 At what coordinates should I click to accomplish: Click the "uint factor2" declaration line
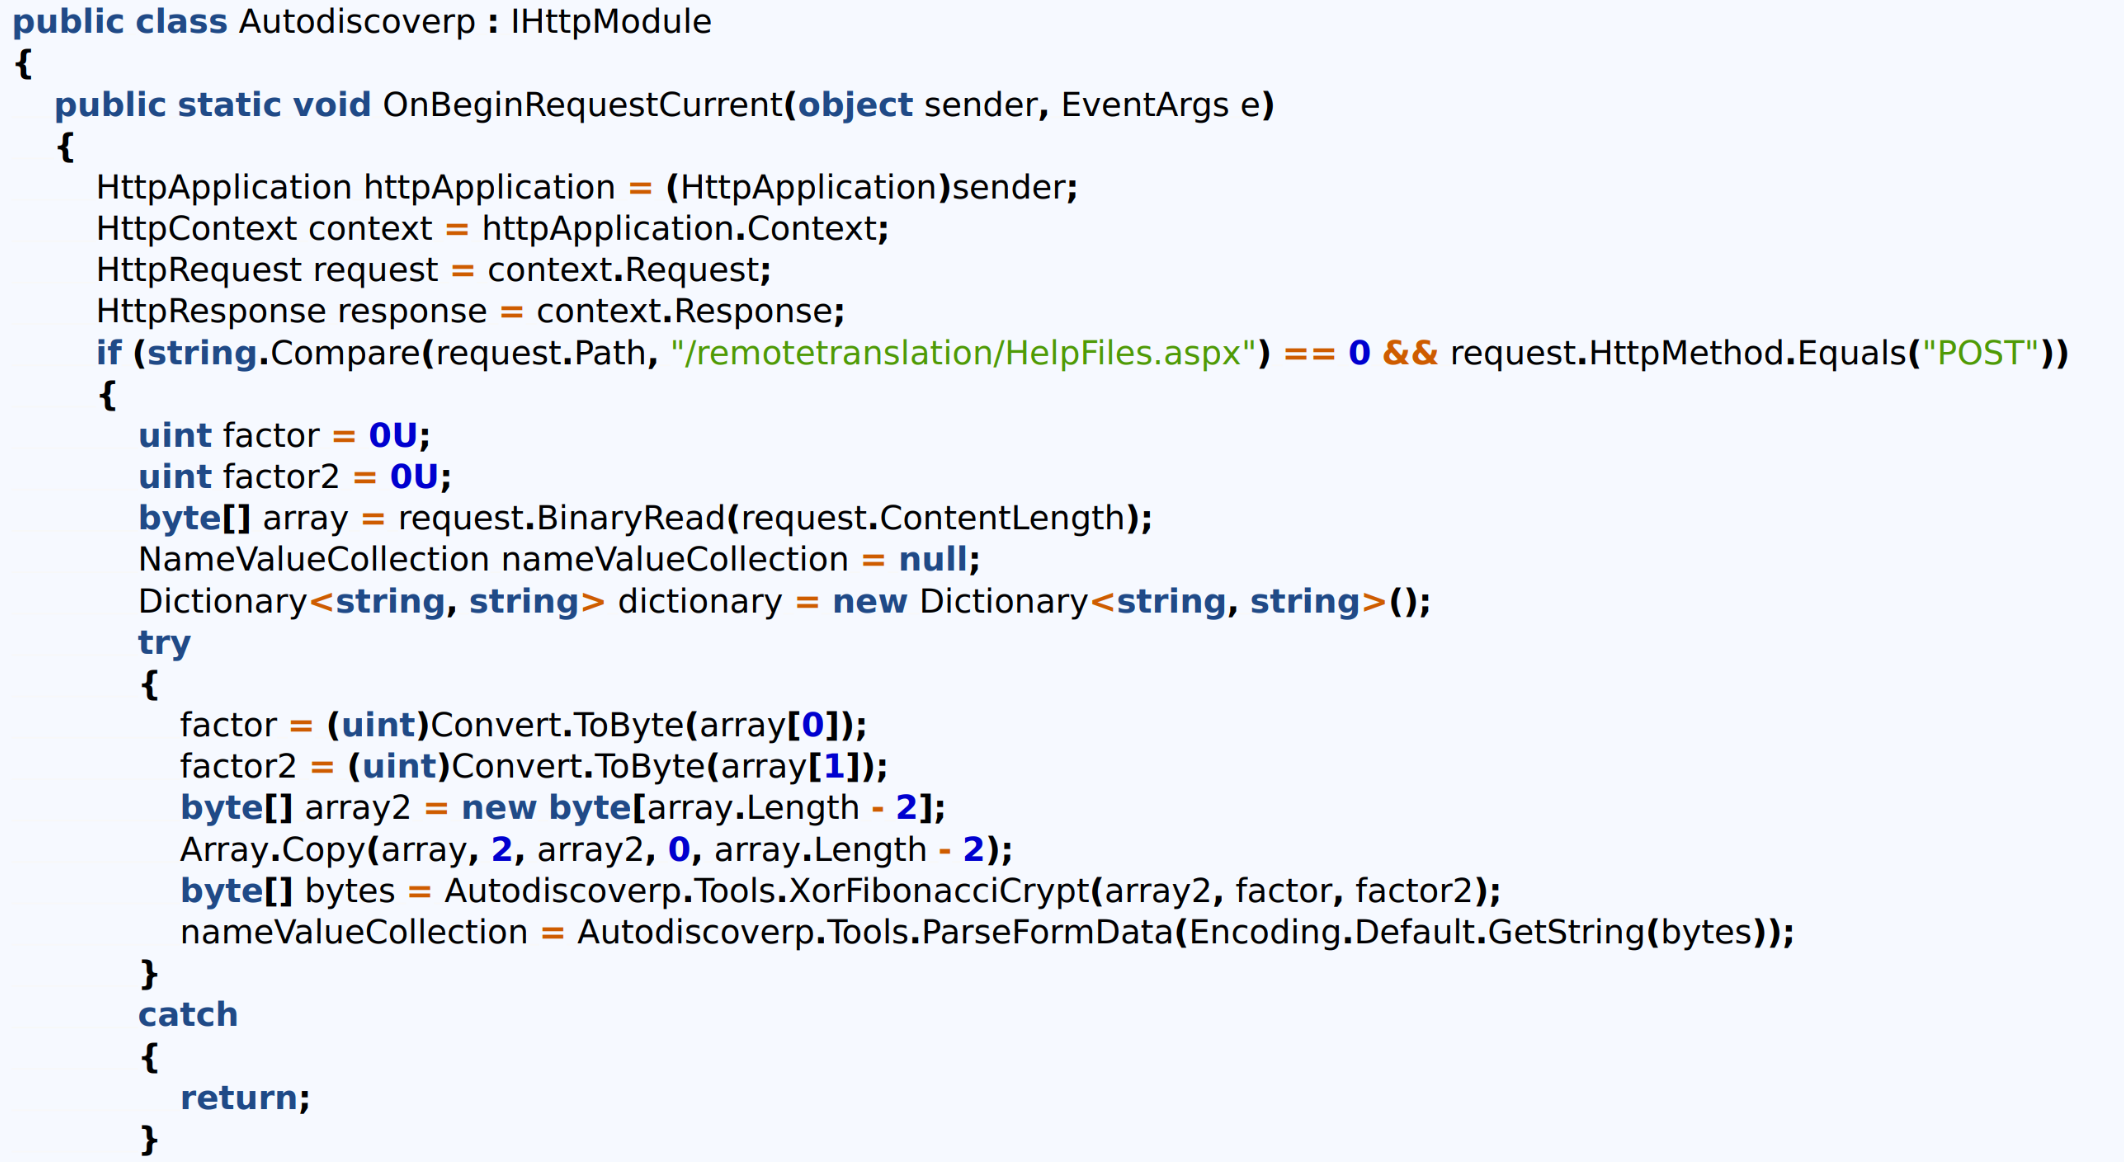240,477
